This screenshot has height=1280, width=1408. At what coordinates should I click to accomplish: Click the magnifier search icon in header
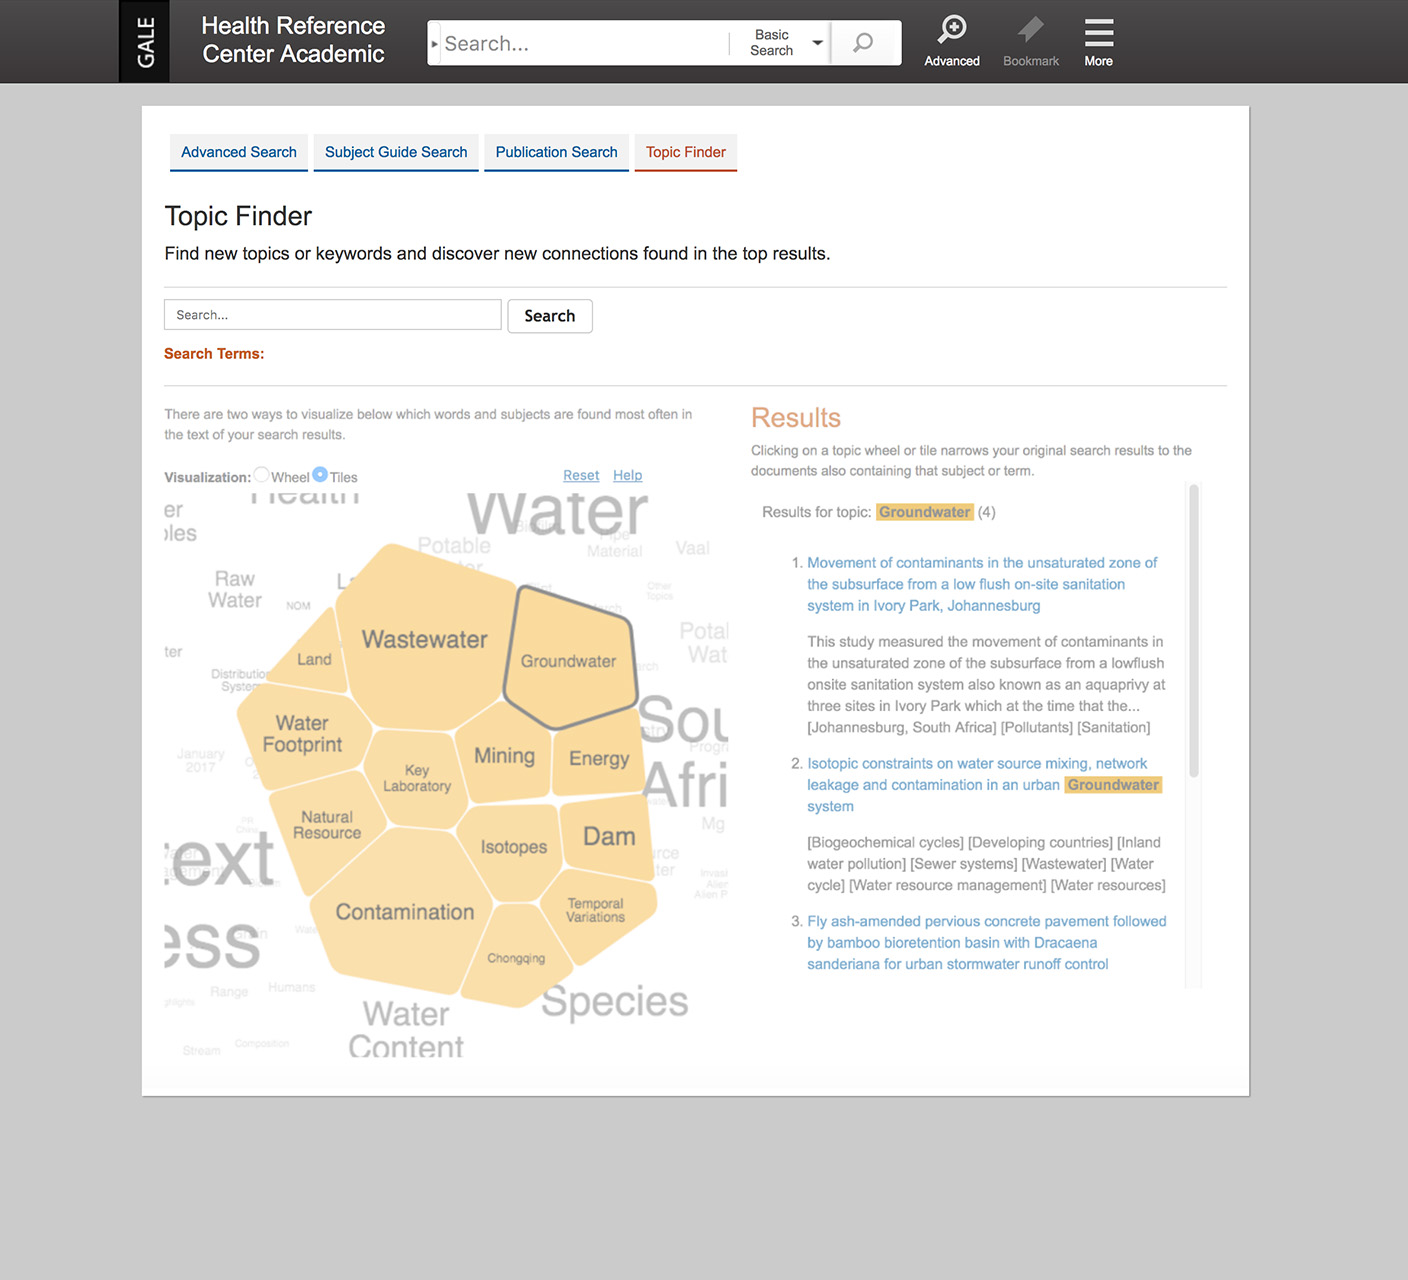point(863,43)
